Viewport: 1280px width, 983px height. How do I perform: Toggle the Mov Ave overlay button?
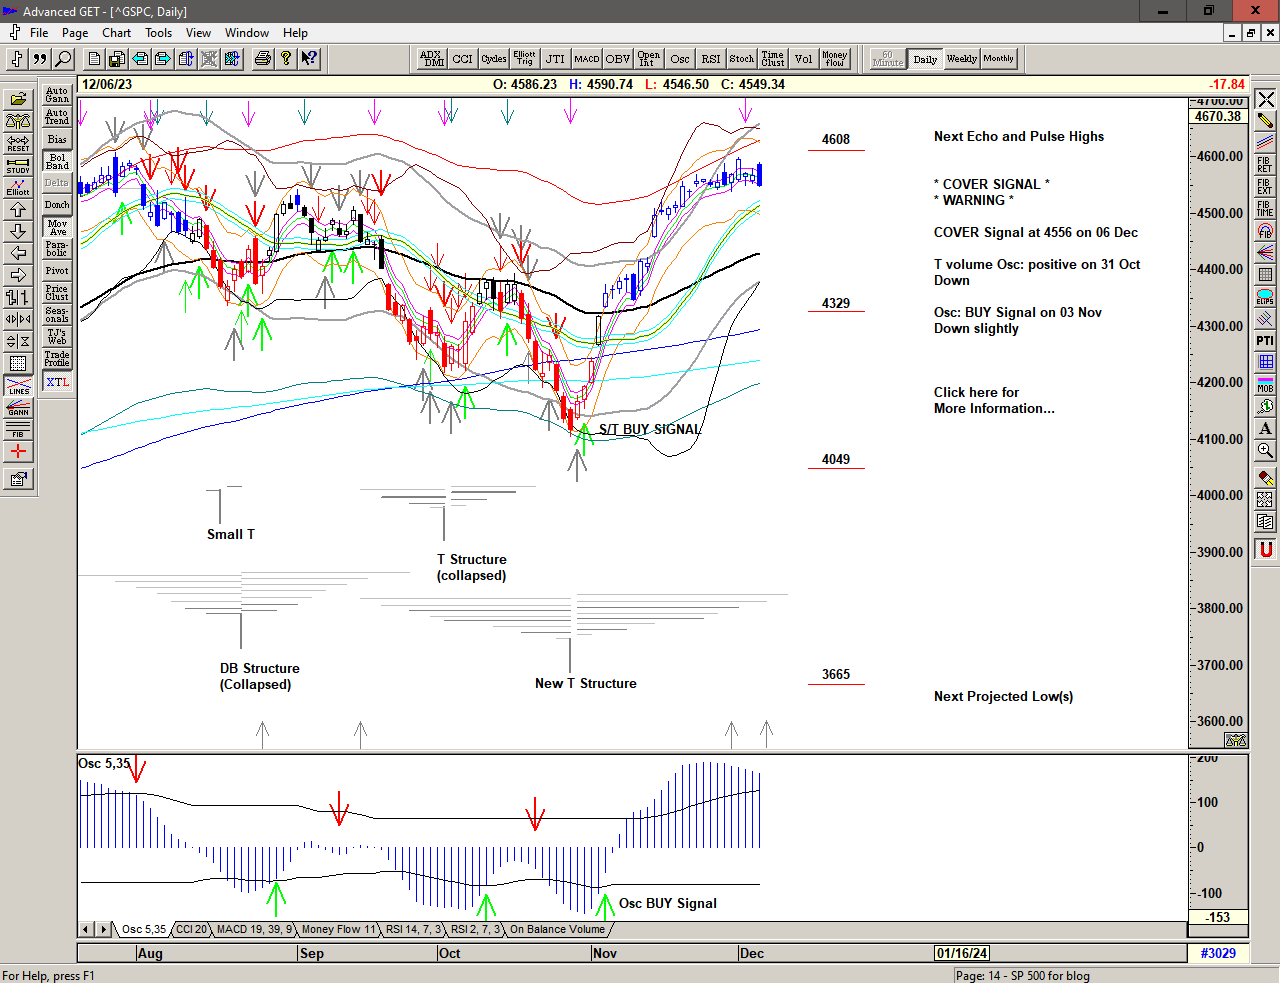pyautogui.click(x=57, y=227)
